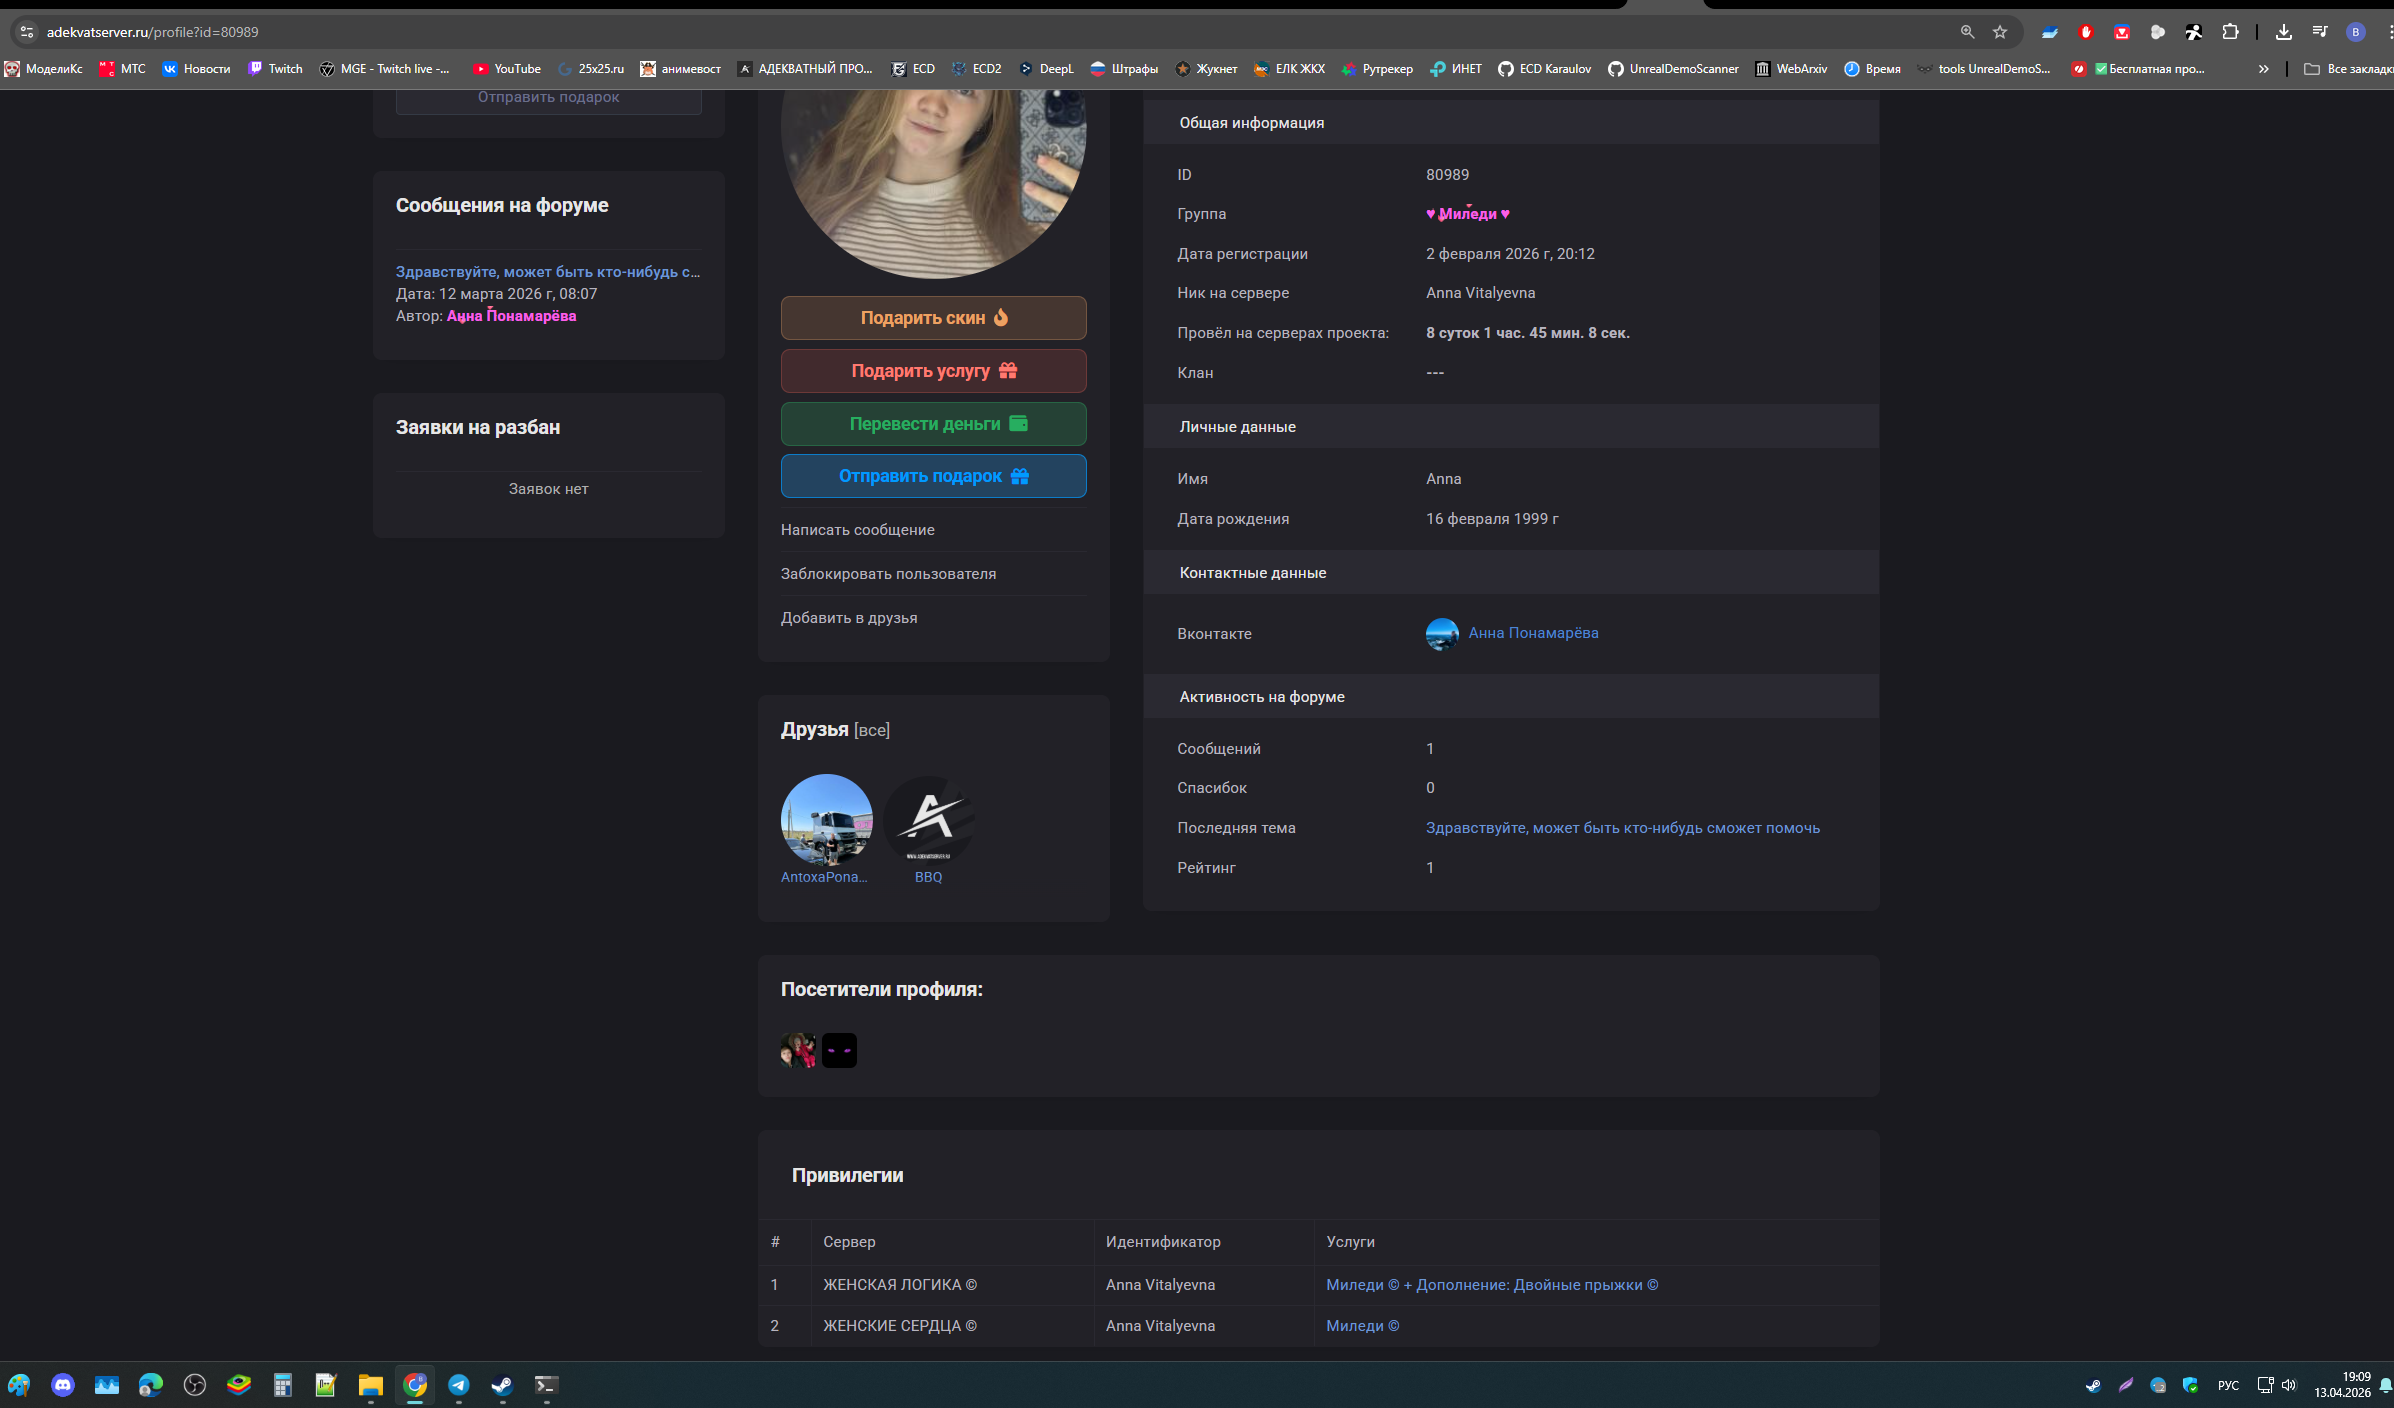Click the site info icon before the URL
The width and height of the screenshot is (2394, 1408).
(x=27, y=32)
